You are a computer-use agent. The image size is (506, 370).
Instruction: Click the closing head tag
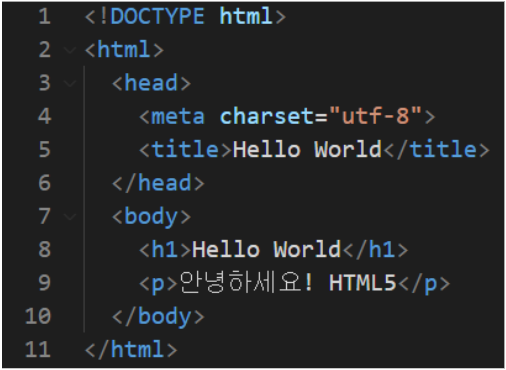pos(158,183)
